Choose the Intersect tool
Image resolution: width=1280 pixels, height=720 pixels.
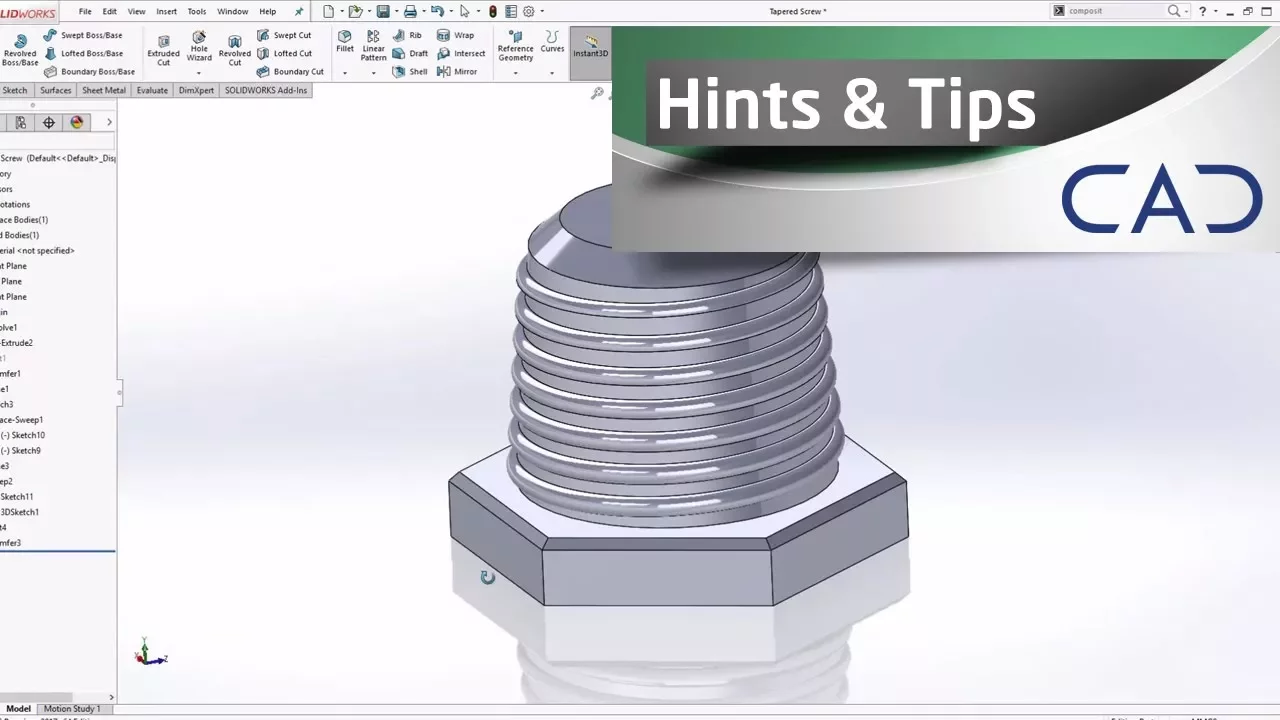[461, 53]
